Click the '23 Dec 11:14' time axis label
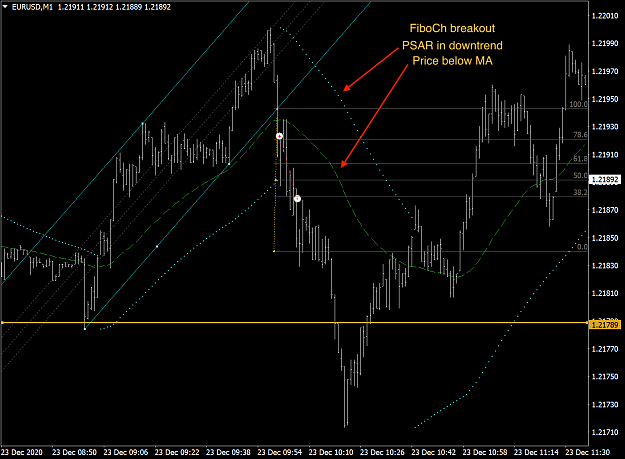Image resolution: width=625 pixels, height=459 pixels. (x=536, y=452)
